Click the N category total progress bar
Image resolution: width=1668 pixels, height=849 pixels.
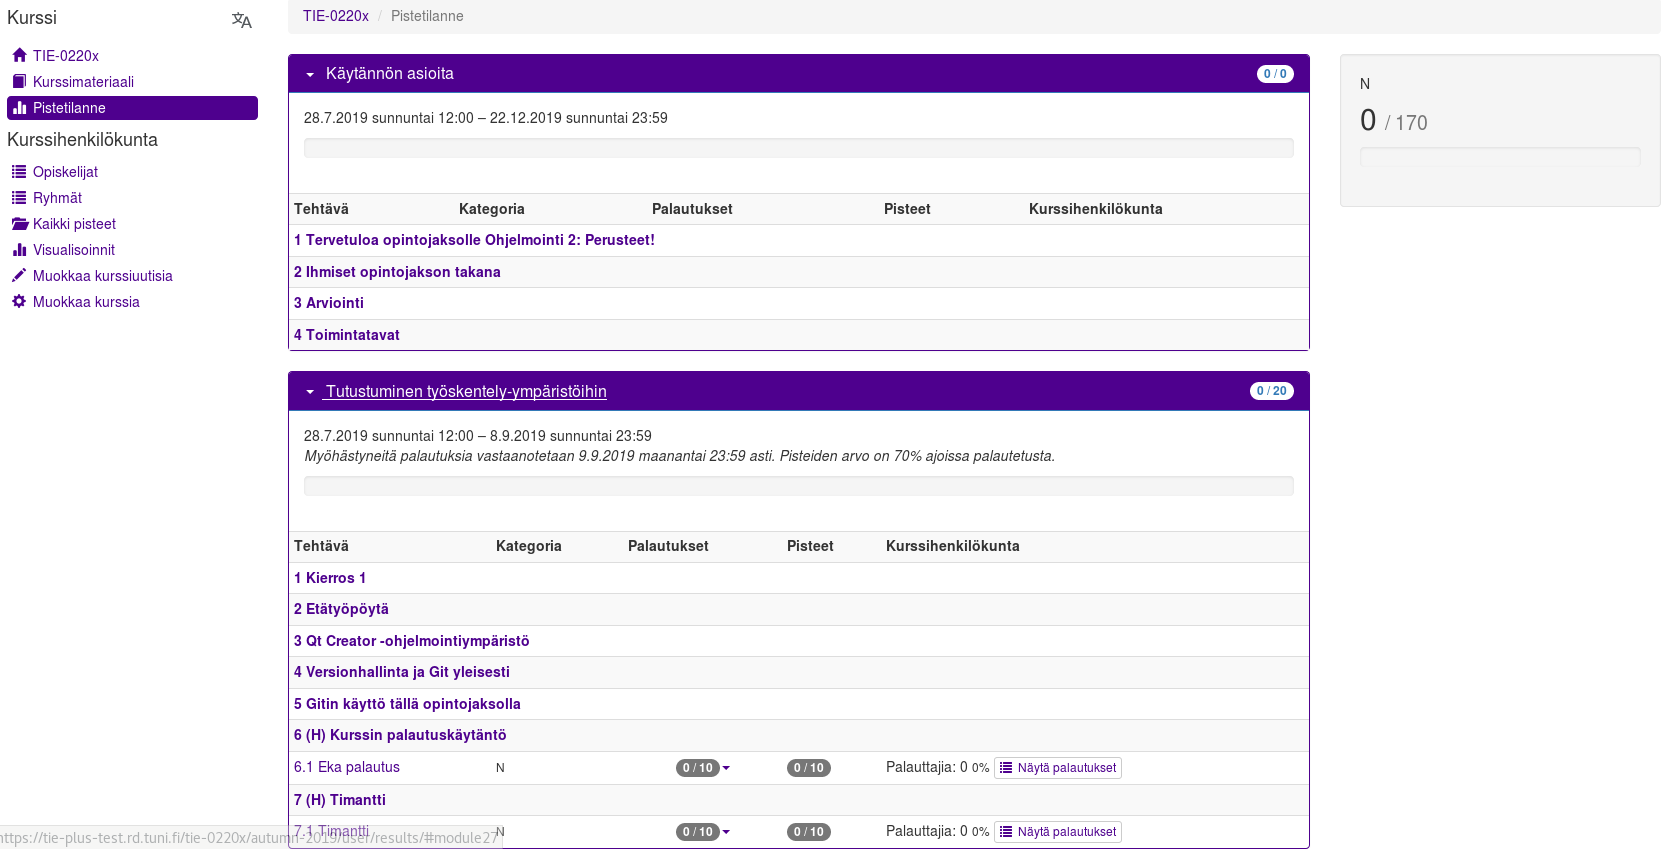pyautogui.click(x=1500, y=157)
